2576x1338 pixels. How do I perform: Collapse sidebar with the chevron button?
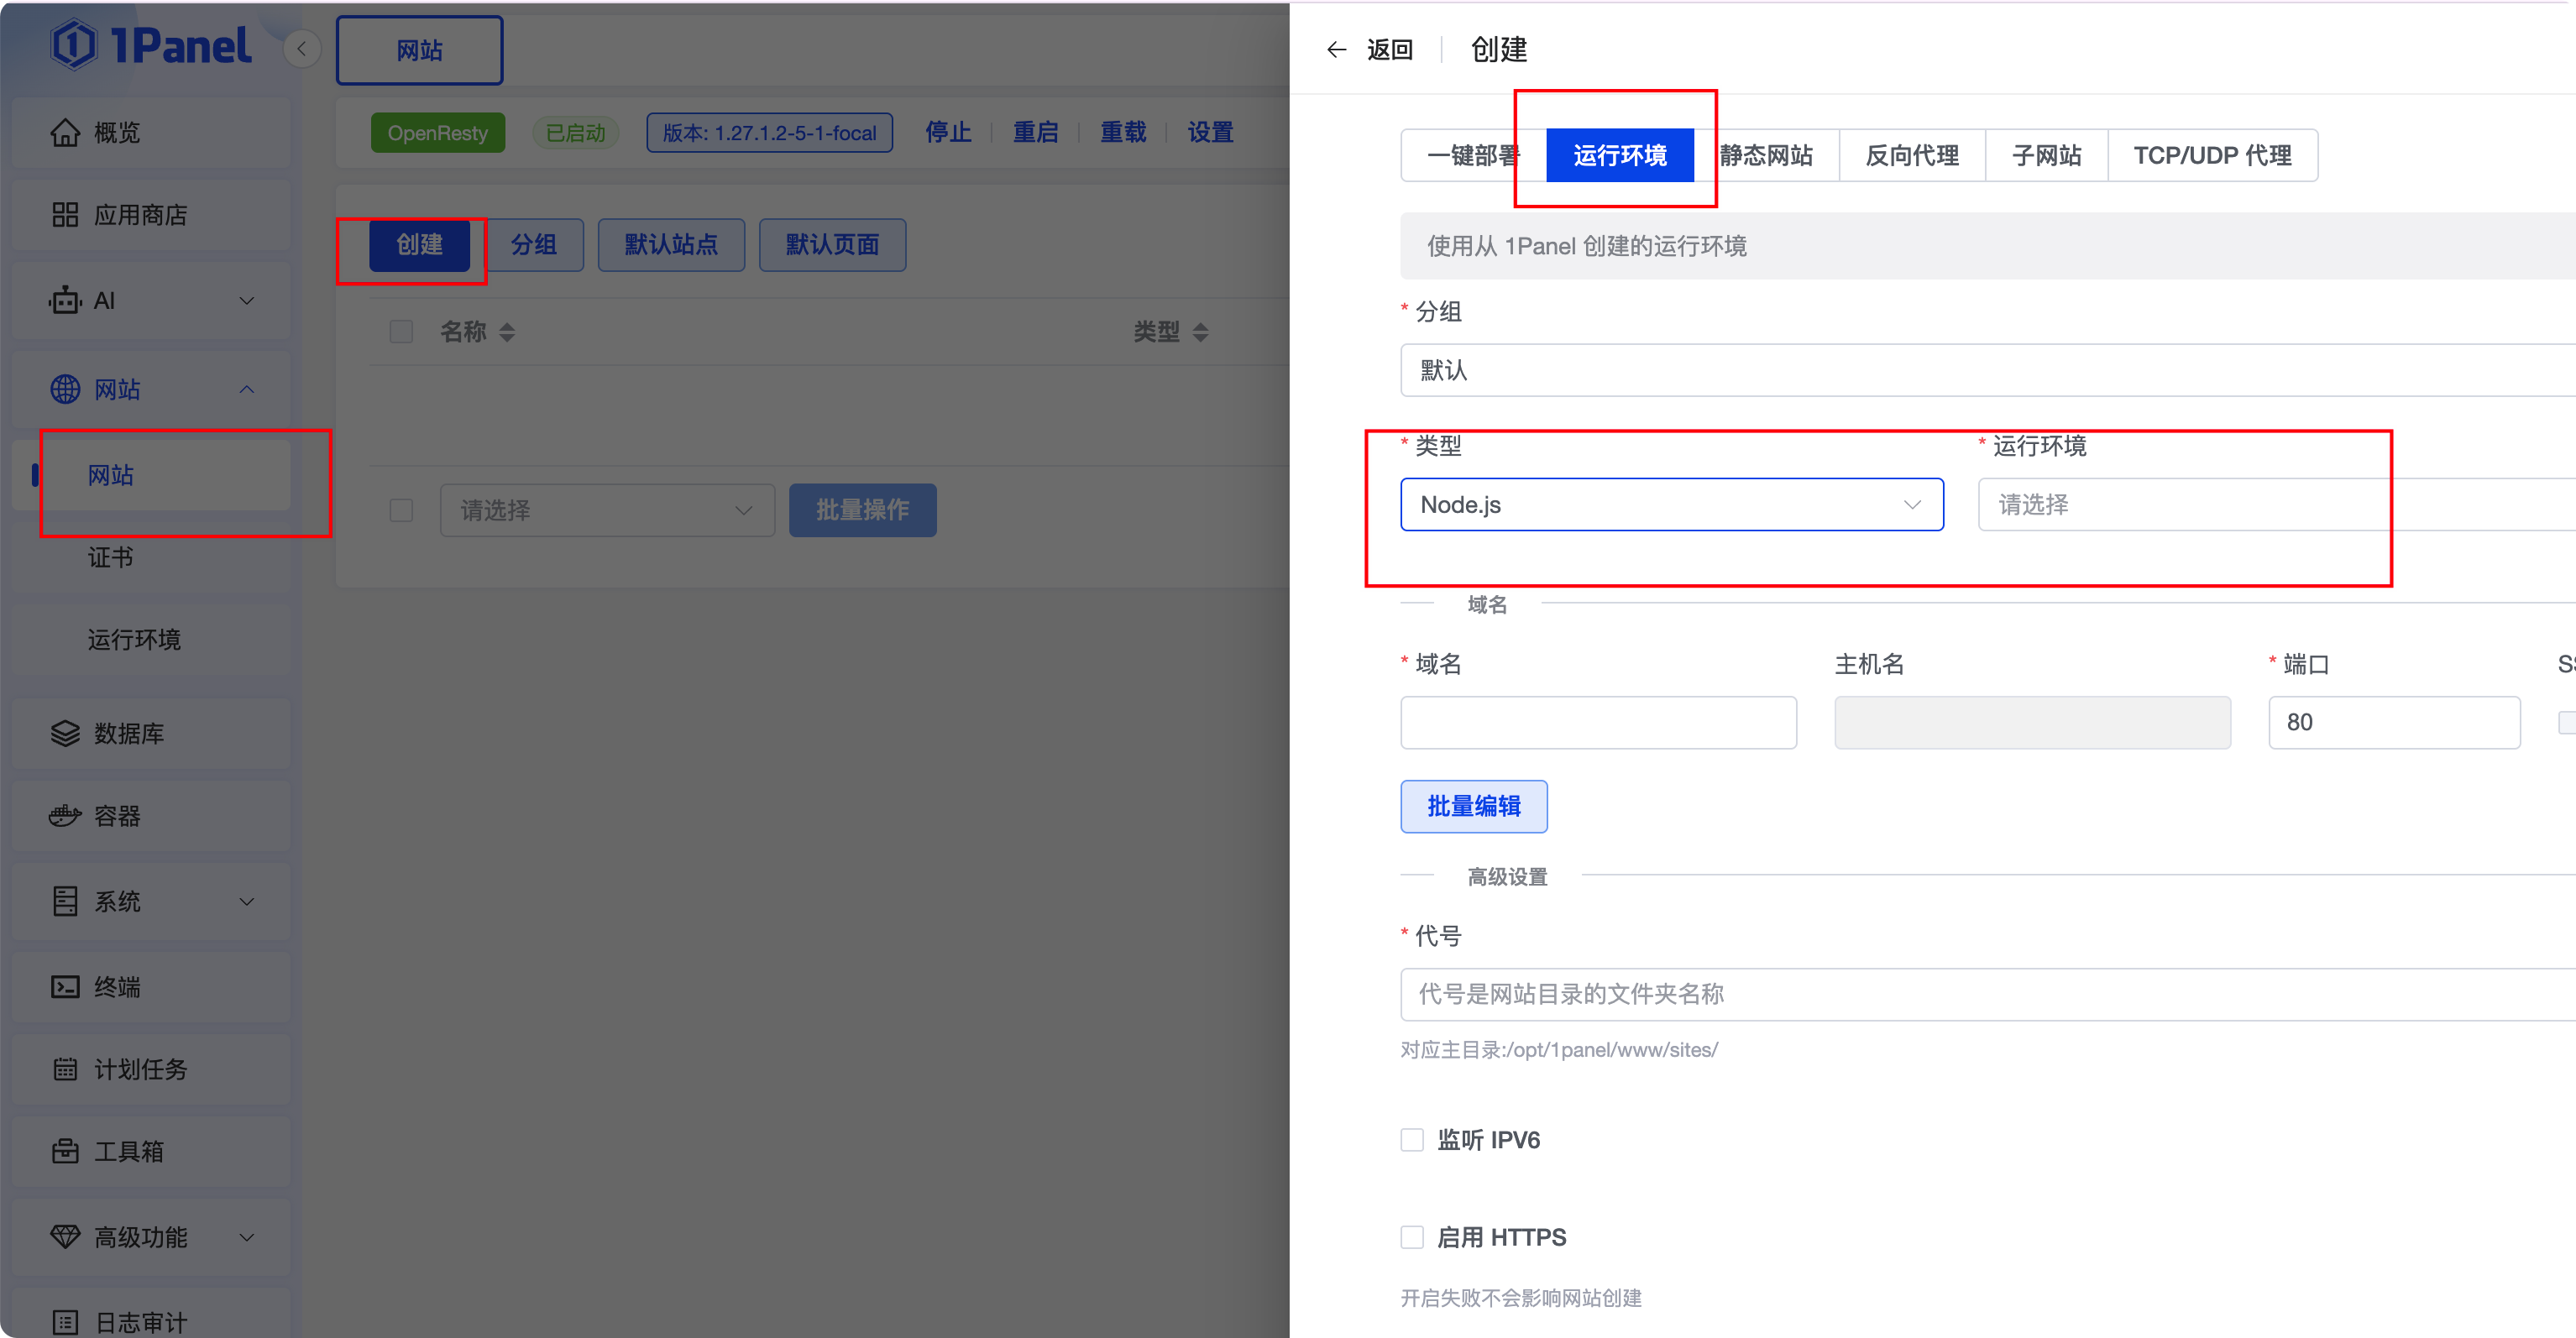coord(301,49)
